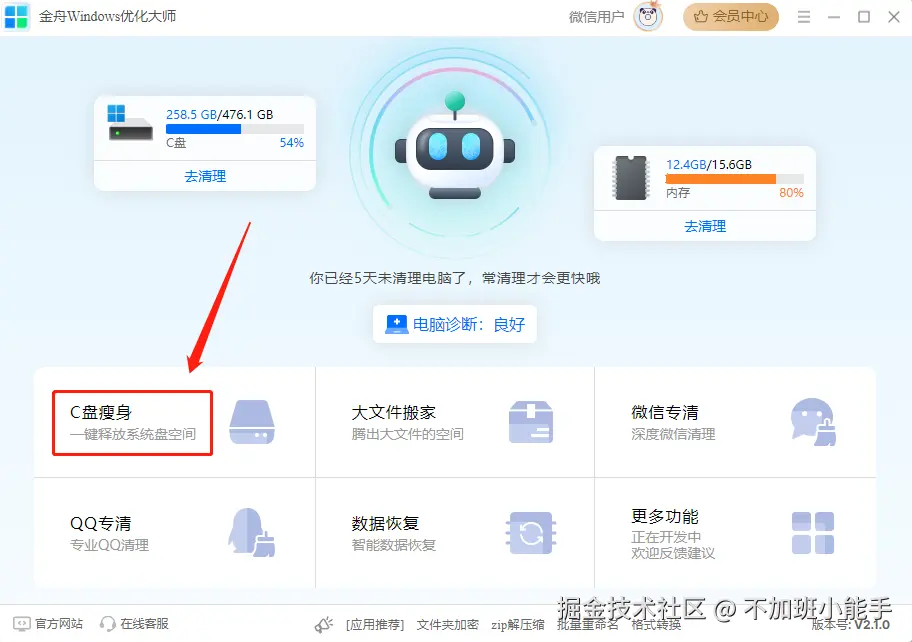Click the QQ penguin cleanup icon
The height and width of the screenshot is (642, 912).
tap(251, 533)
